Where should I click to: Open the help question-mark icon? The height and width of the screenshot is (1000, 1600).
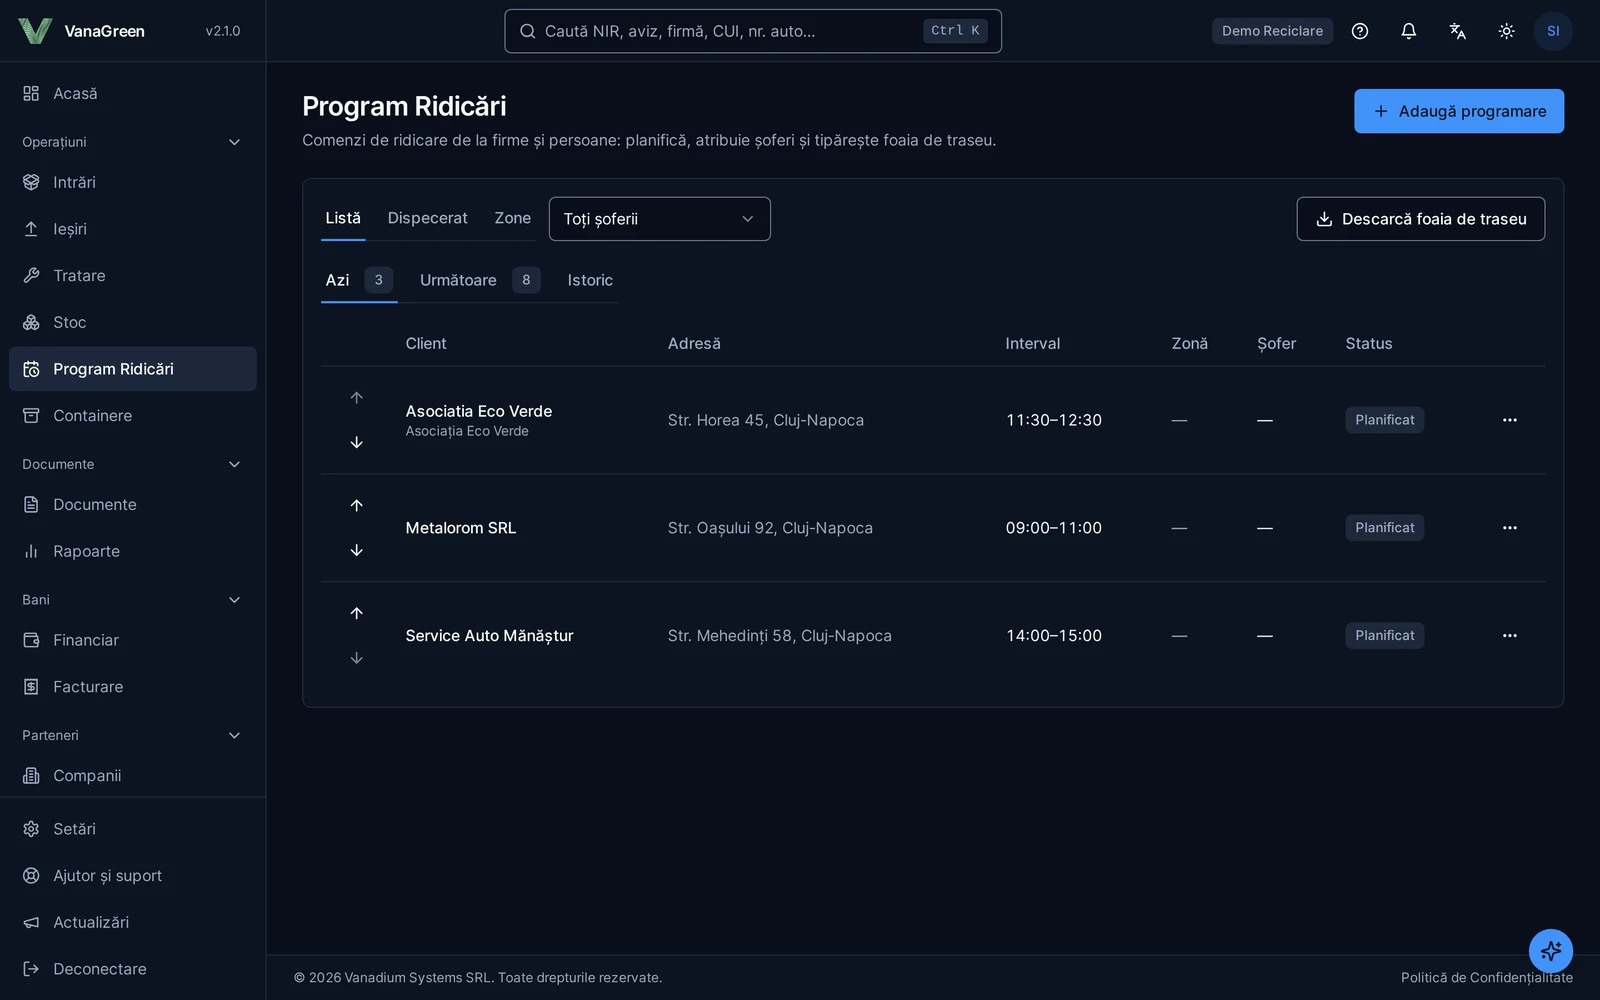(1360, 31)
